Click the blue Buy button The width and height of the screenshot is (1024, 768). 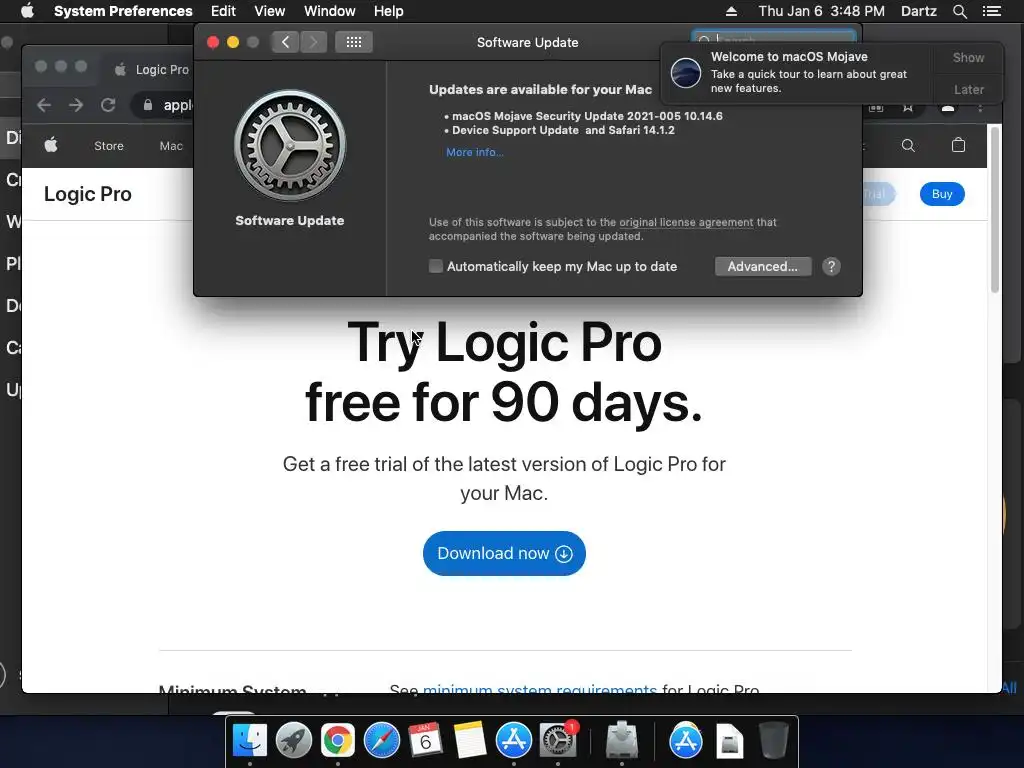pos(942,194)
